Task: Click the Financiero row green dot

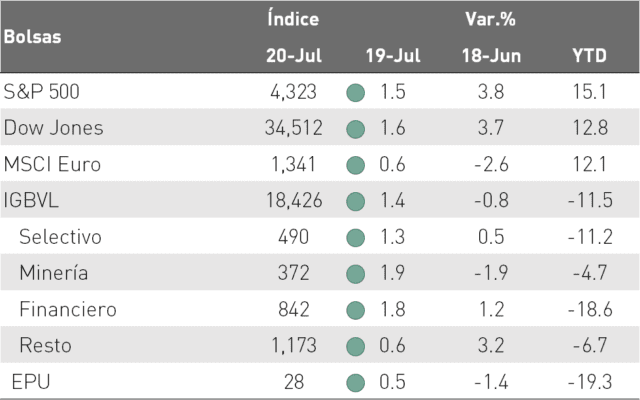Action: 355,310
